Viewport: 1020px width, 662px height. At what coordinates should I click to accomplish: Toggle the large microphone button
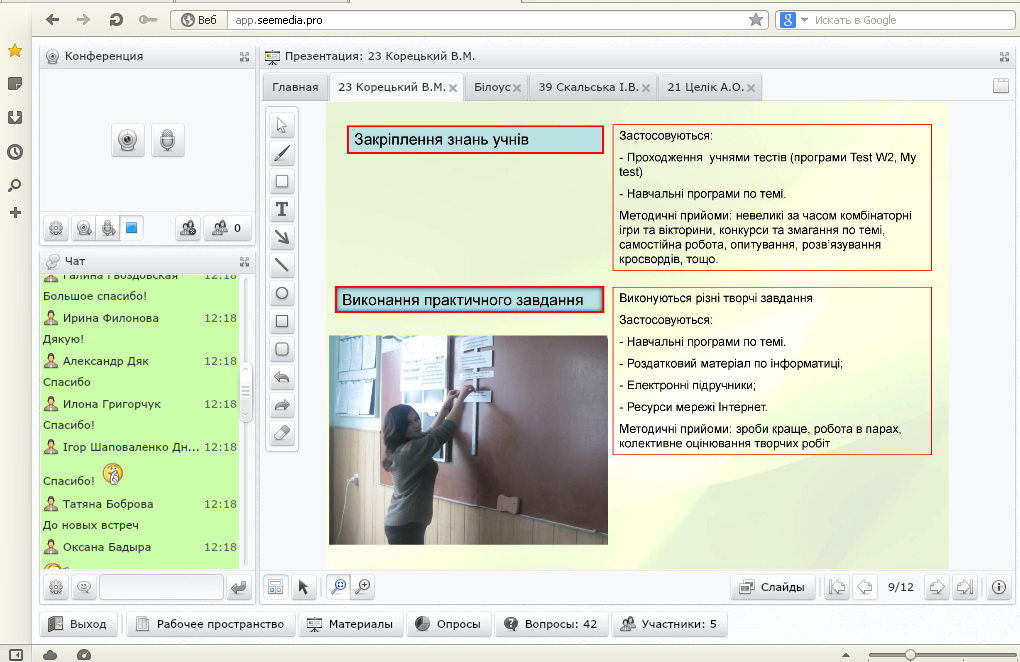168,141
